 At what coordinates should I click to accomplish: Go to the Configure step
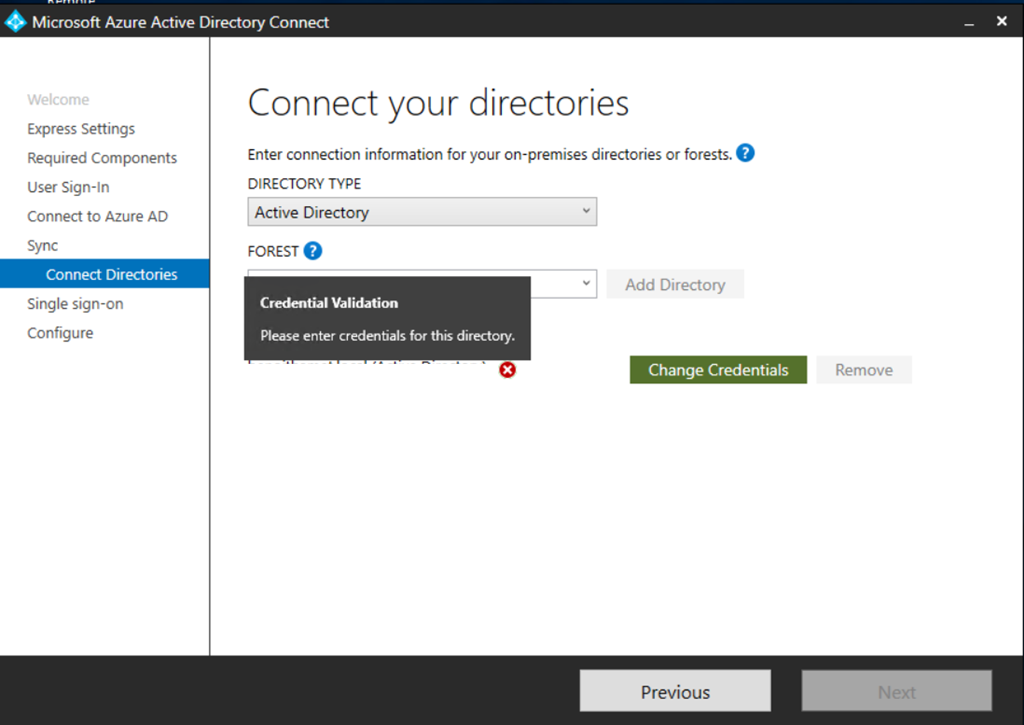point(60,333)
